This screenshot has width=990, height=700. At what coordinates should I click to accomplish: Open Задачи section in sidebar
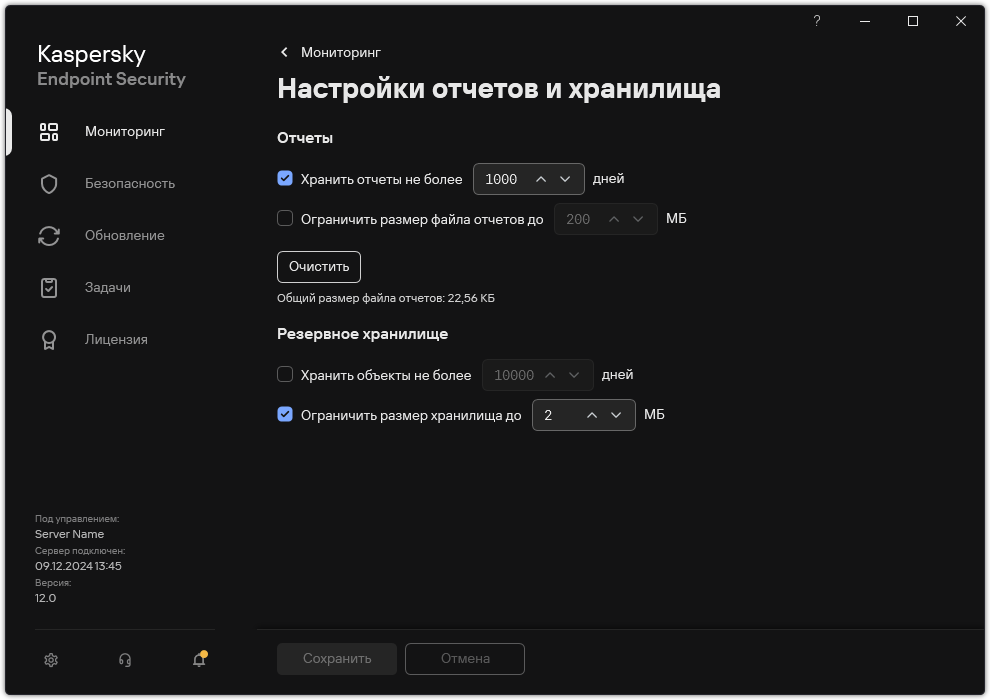(x=108, y=287)
